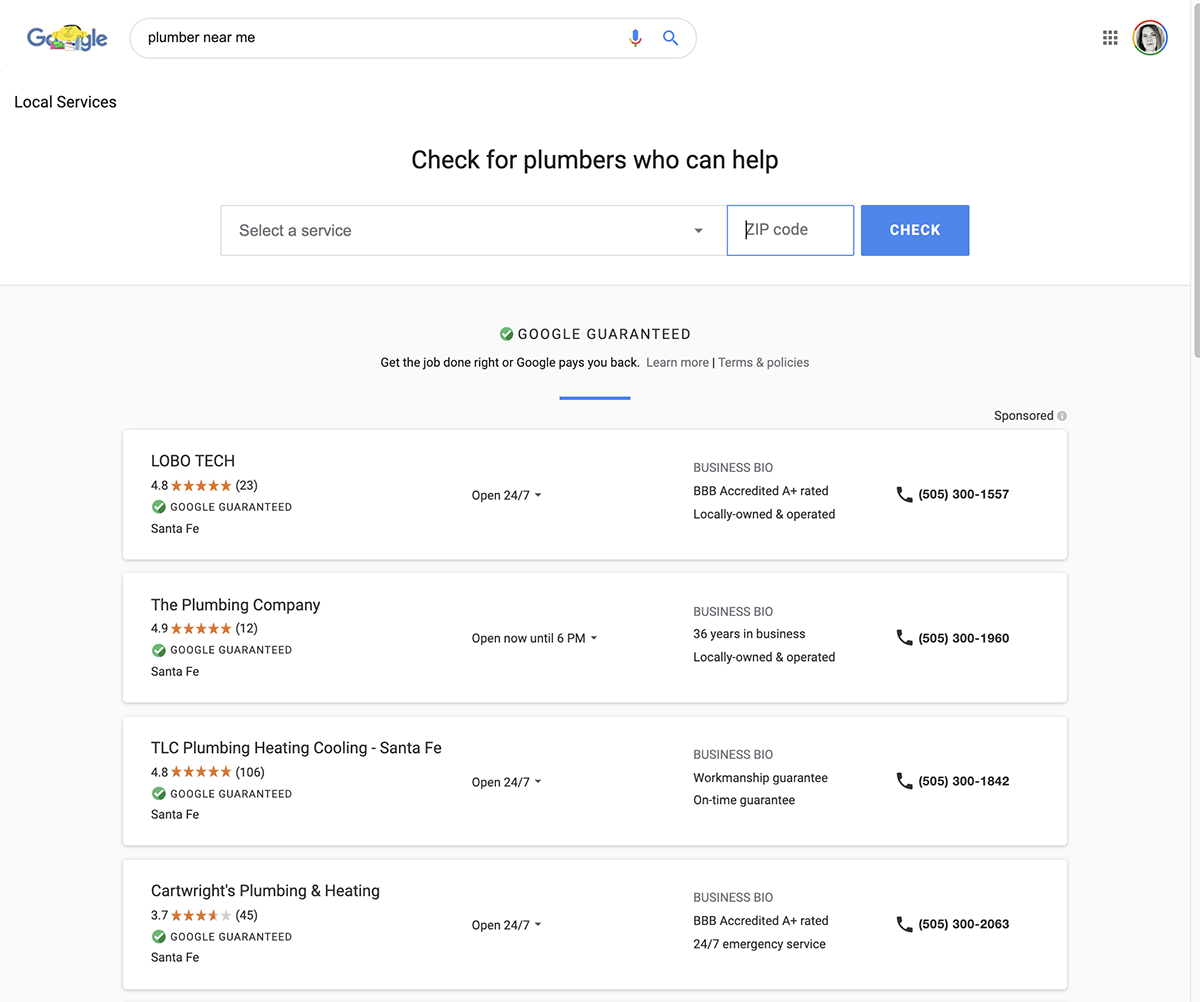The height and width of the screenshot is (1002, 1200).
Task: Open the Select a service dropdown
Action: pos(472,230)
